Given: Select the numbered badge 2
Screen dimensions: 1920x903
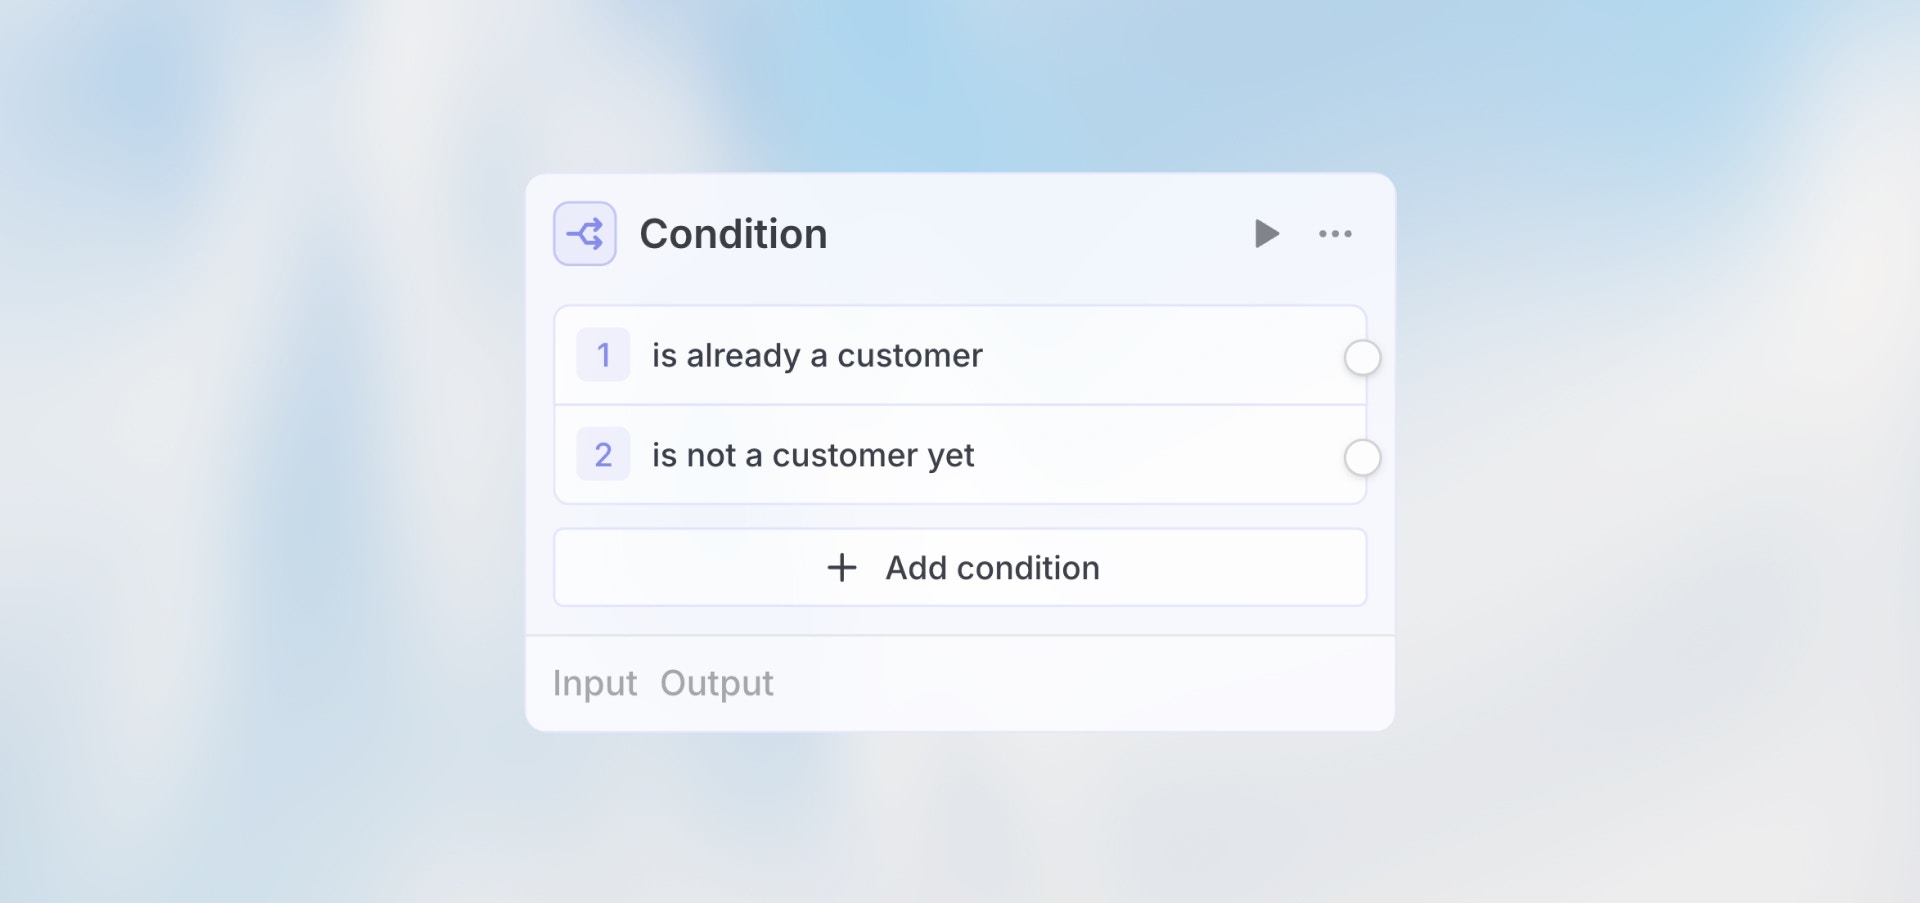Looking at the screenshot, I should coord(603,455).
